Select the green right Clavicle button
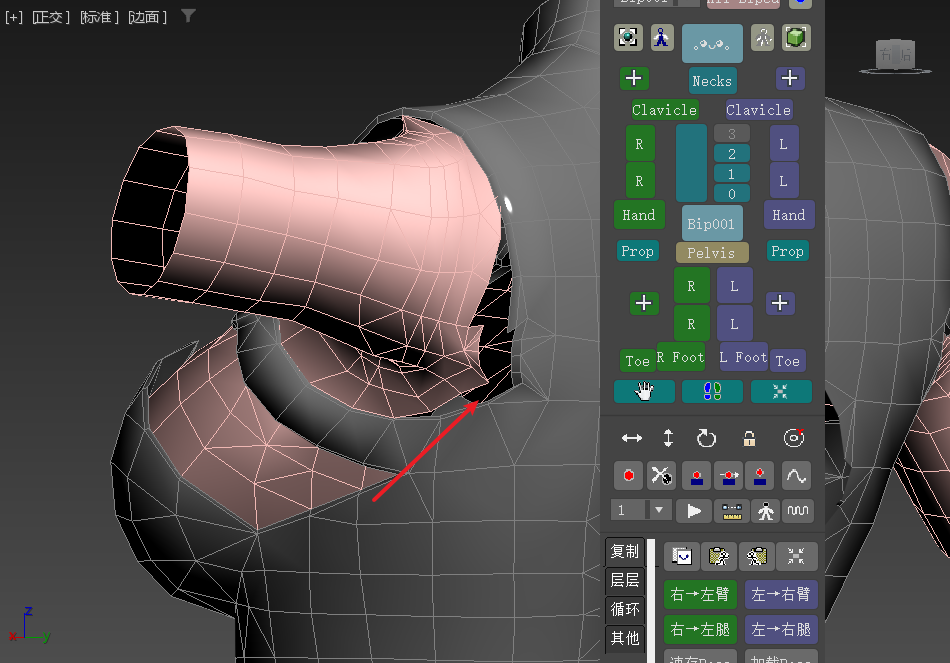The height and width of the screenshot is (663, 950). [x=665, y=110]
